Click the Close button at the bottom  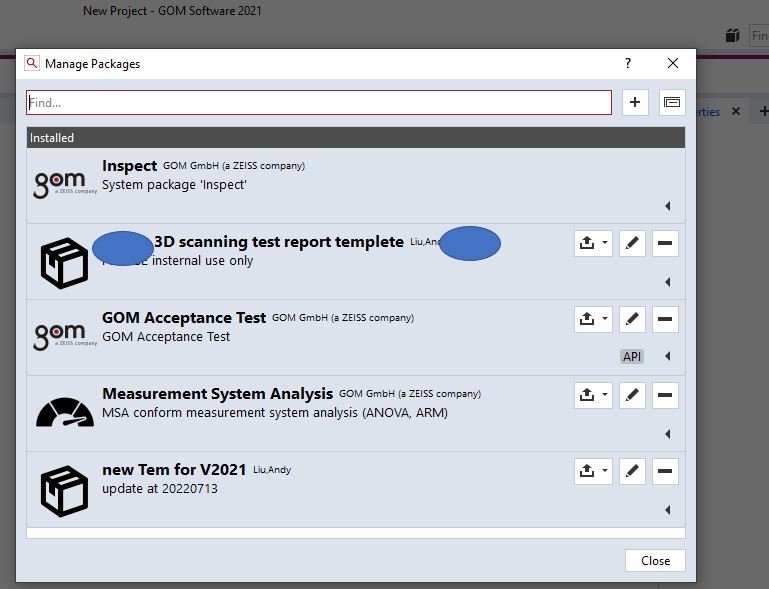(x=655, y=561)
